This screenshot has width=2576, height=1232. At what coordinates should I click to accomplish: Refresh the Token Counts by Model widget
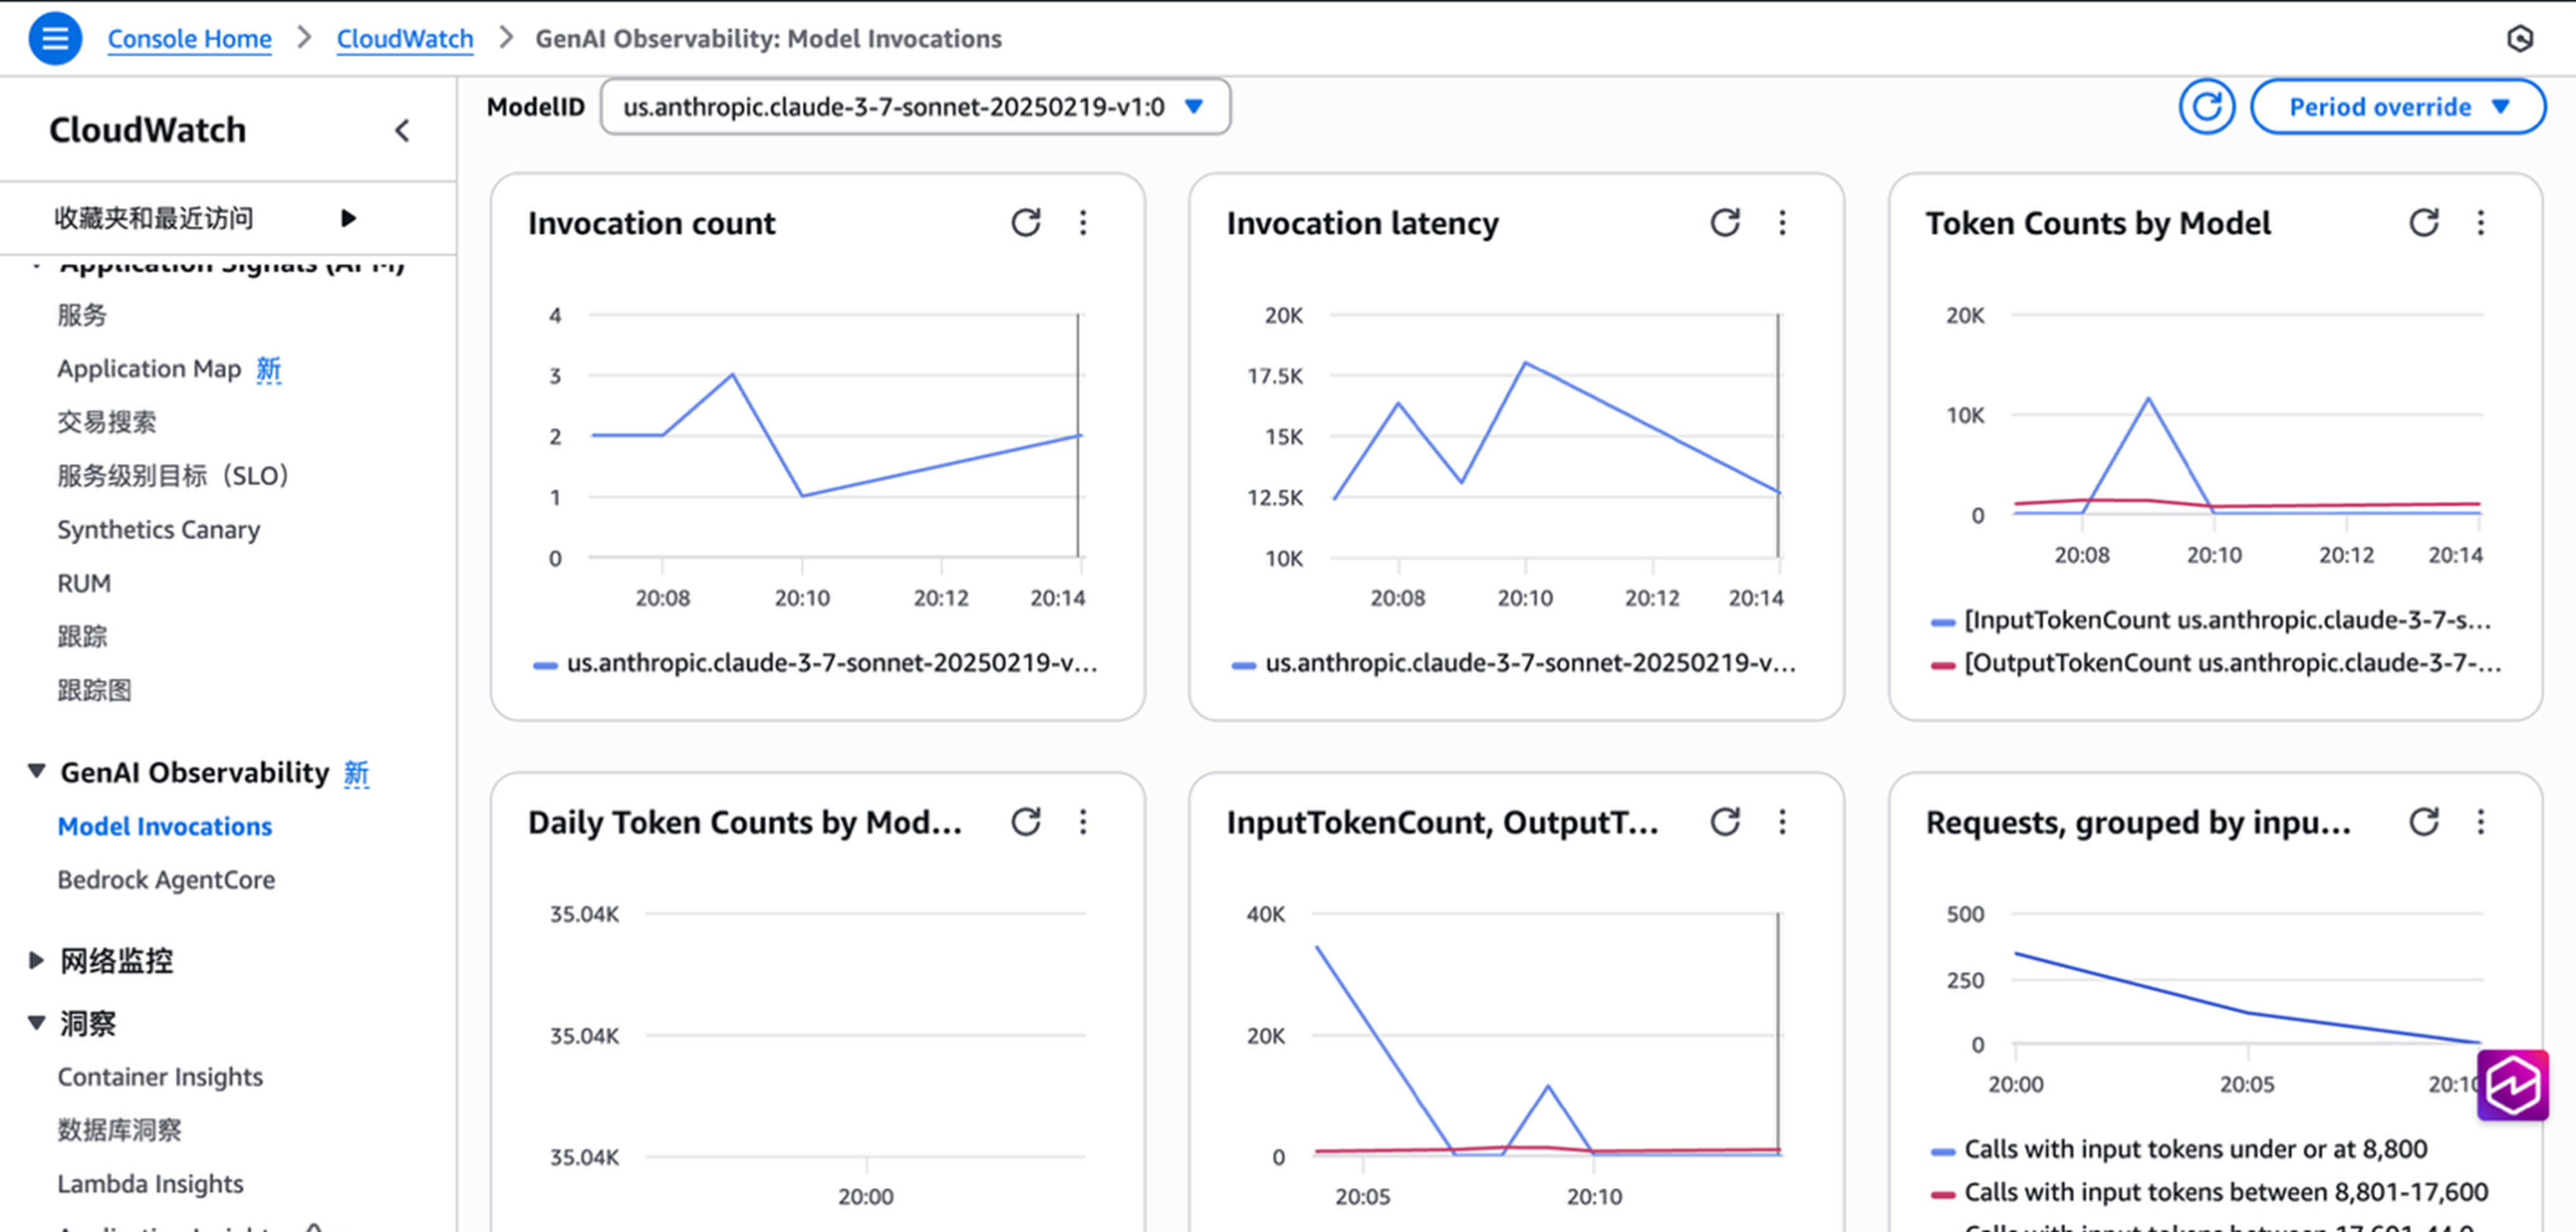[x=2423, y=222]
